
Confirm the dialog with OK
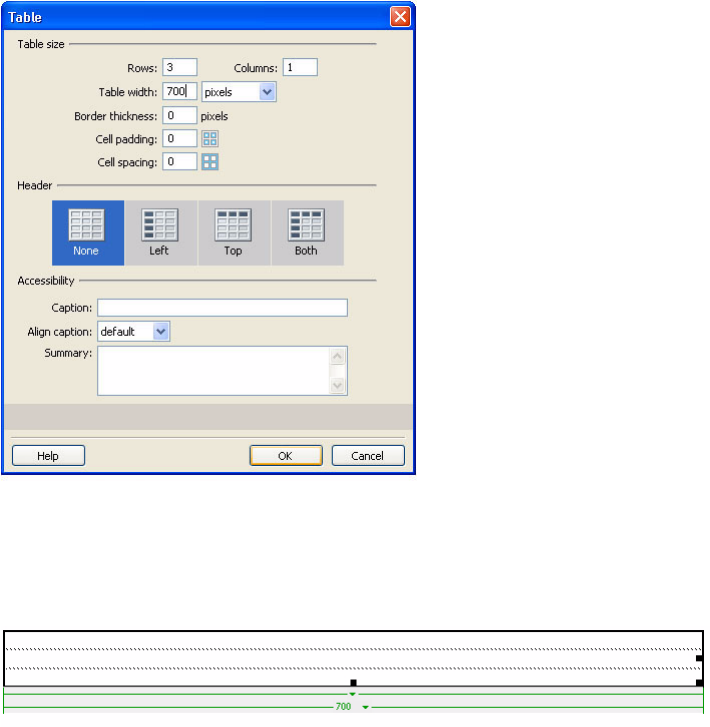click(x=287, y=457)
